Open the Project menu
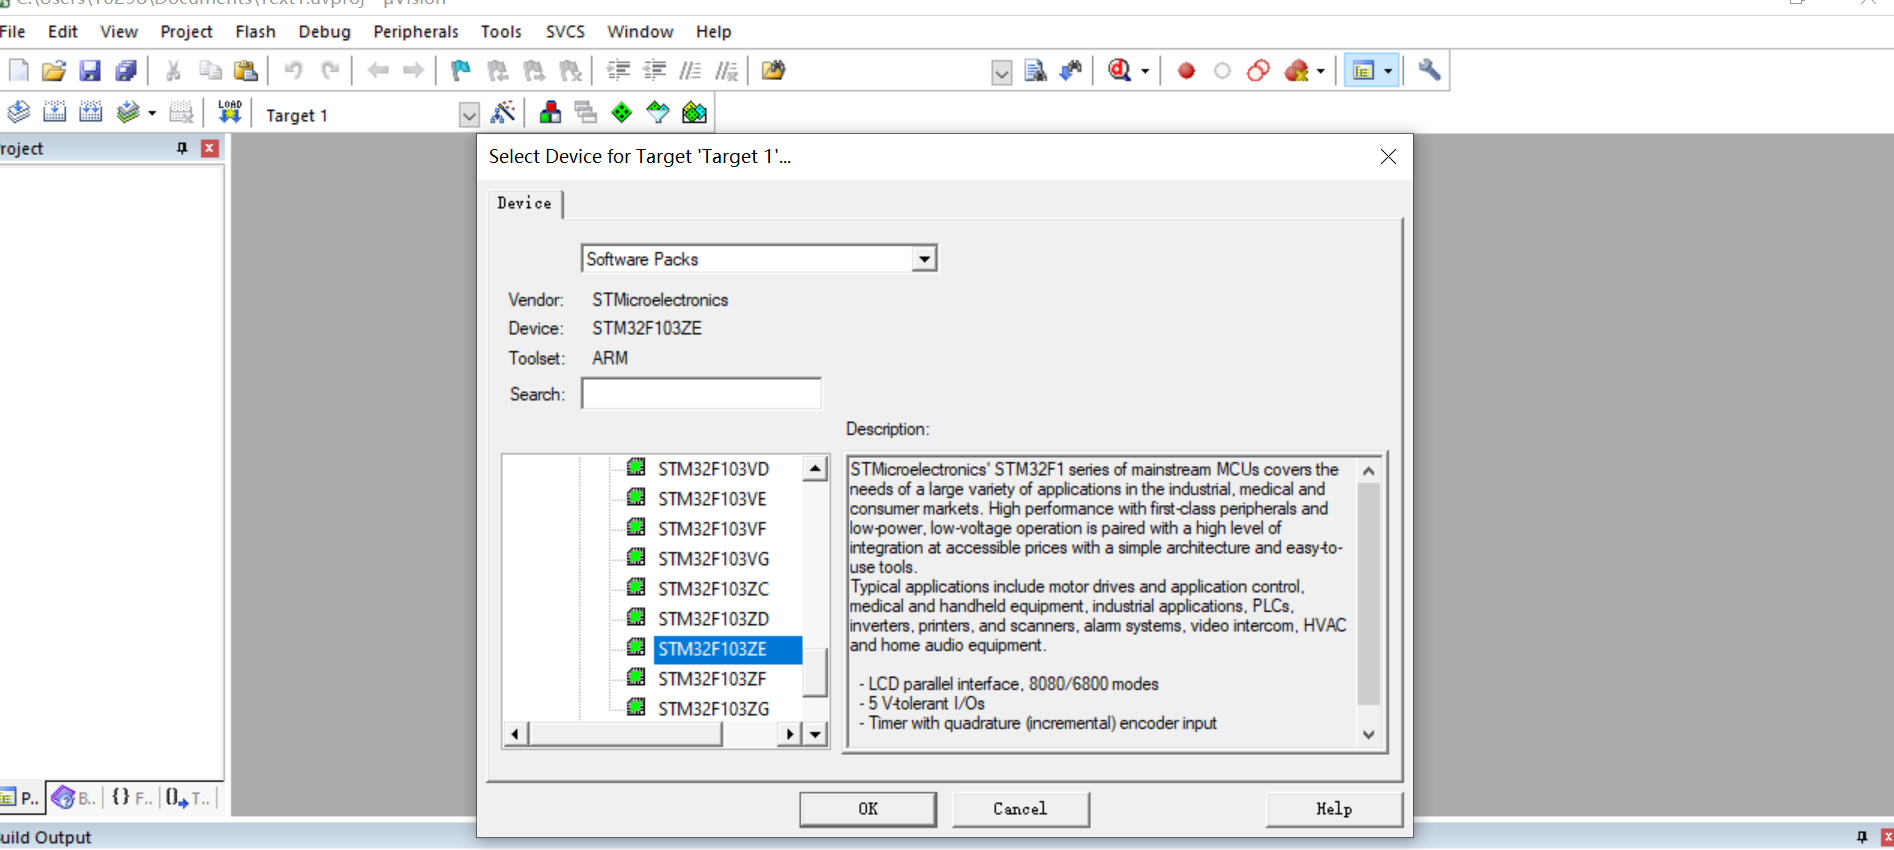Screen dimensions: 1894x850 [x=186, y=32]
